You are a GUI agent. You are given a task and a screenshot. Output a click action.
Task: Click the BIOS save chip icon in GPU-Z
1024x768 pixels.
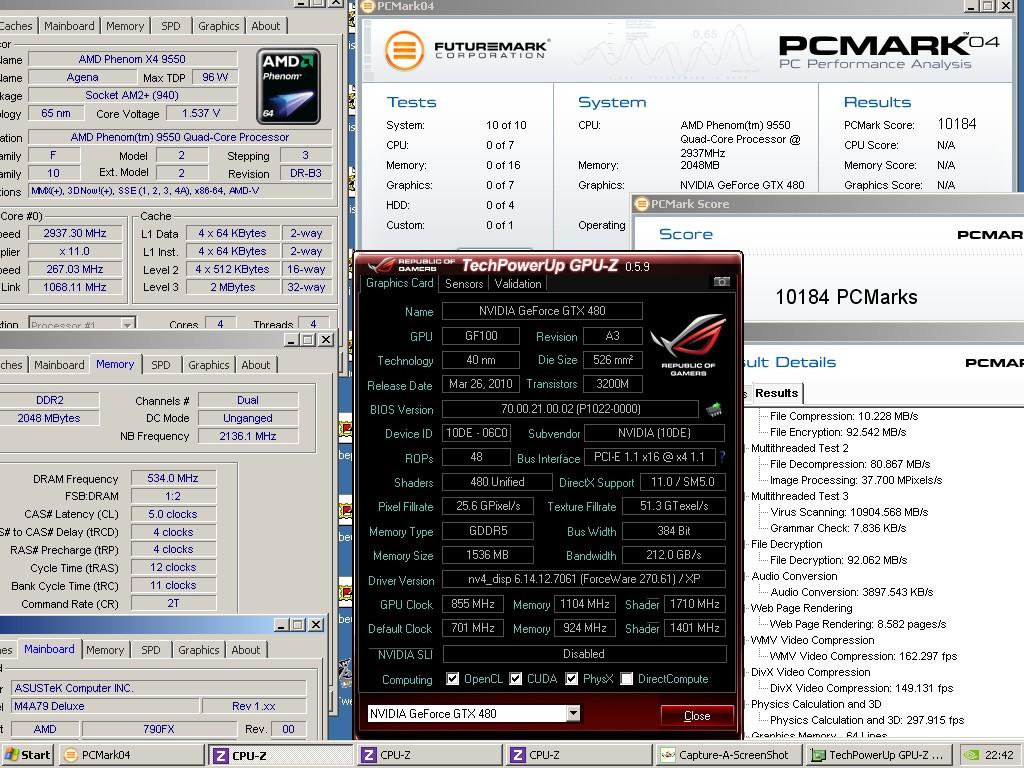714,409
